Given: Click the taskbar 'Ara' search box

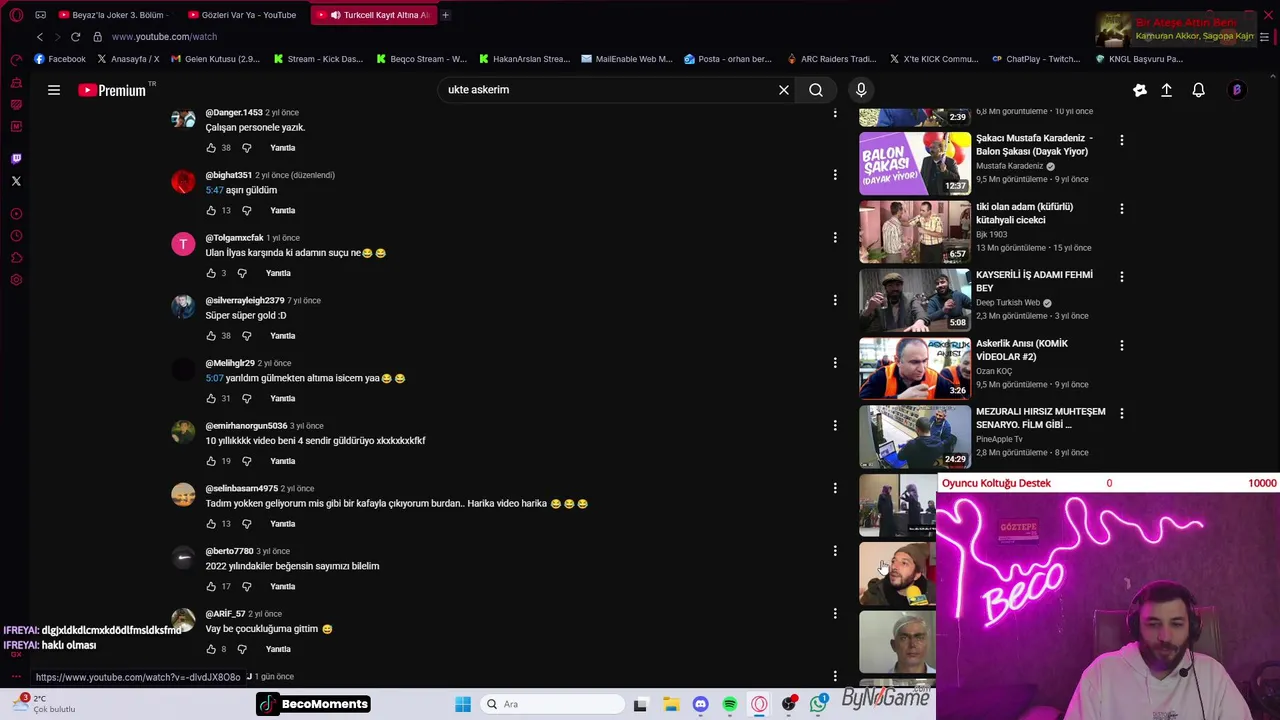Looking at the screenshot, I should coord(552,704).
